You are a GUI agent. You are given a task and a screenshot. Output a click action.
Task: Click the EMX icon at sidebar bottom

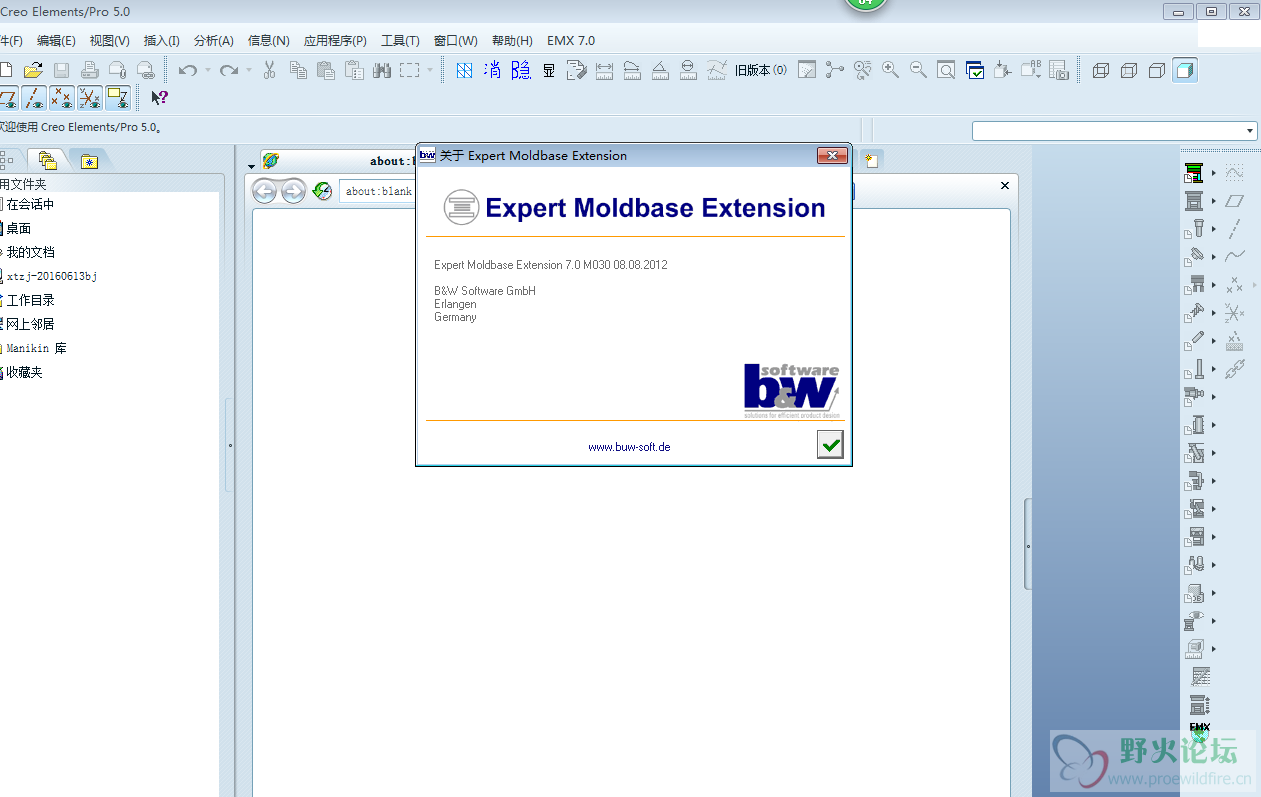tap(1200, 733)
